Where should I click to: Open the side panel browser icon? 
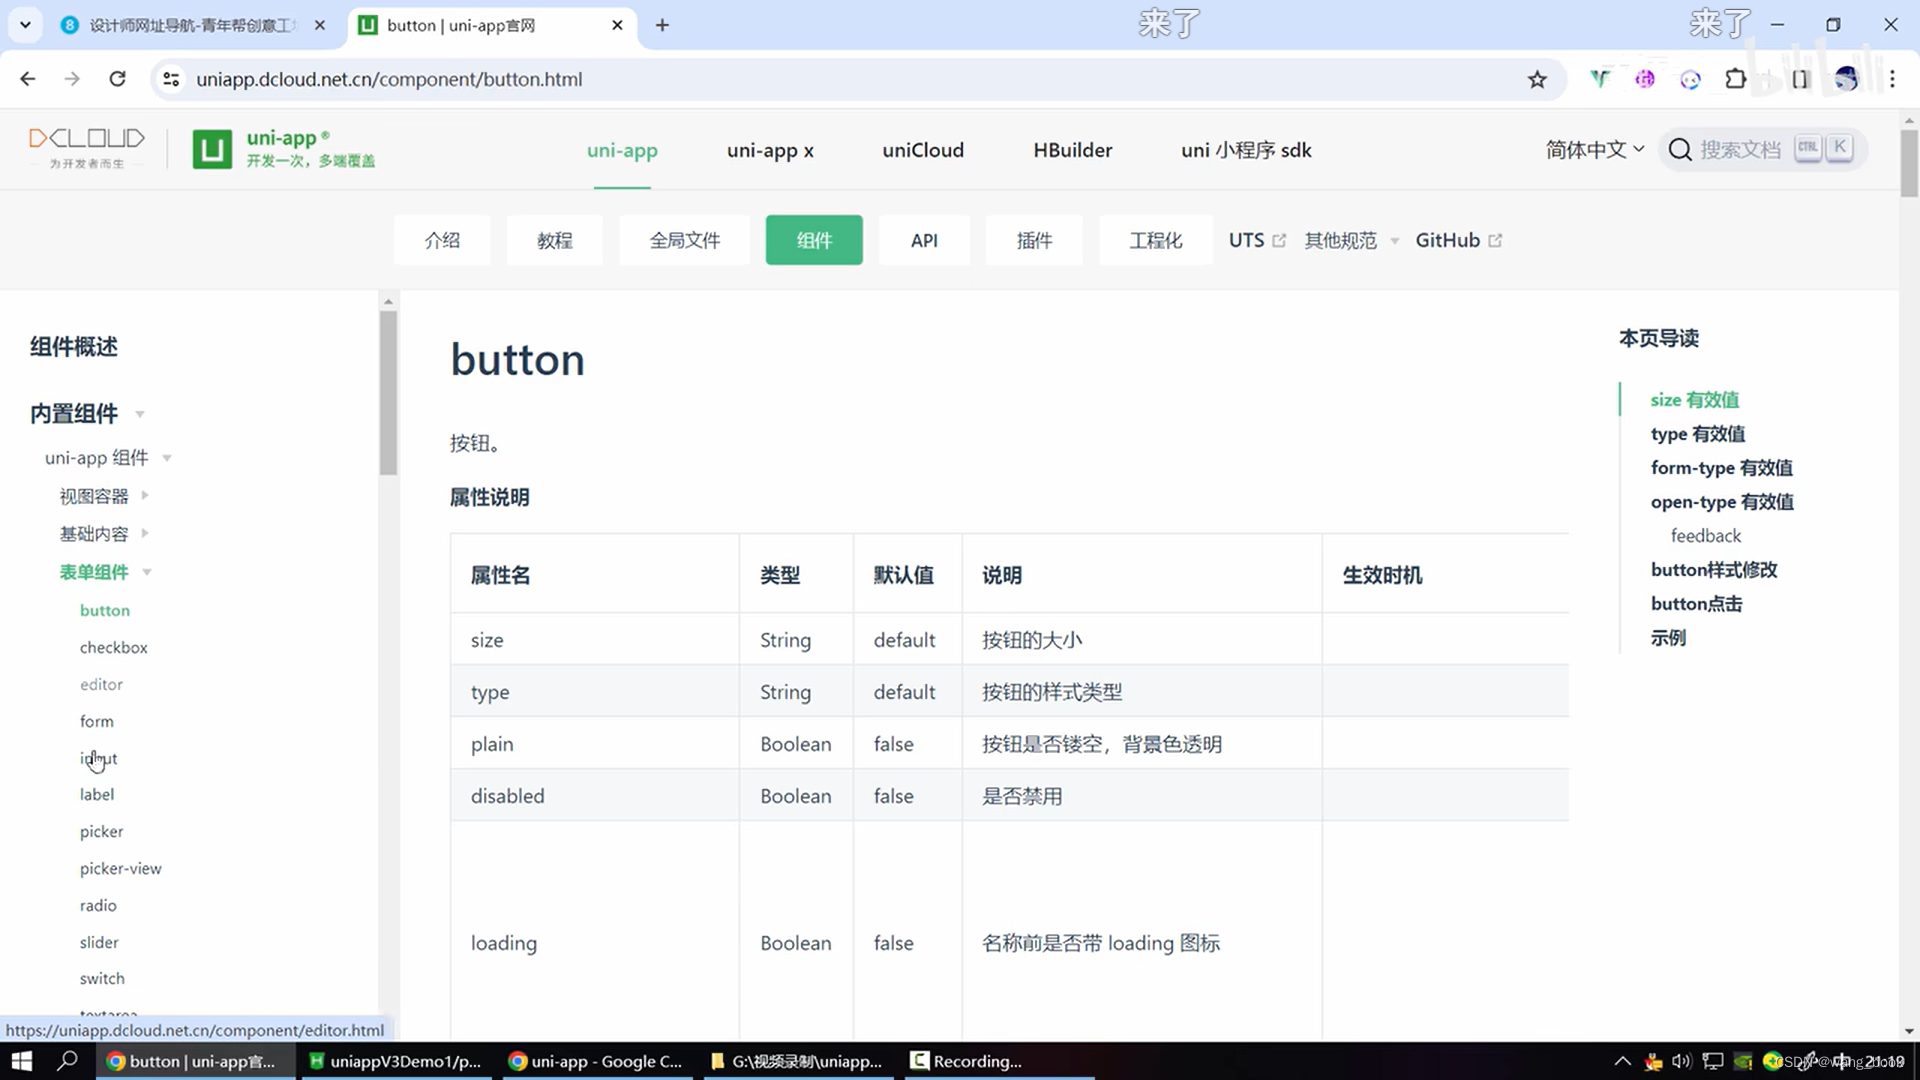tap(1800, 79)
